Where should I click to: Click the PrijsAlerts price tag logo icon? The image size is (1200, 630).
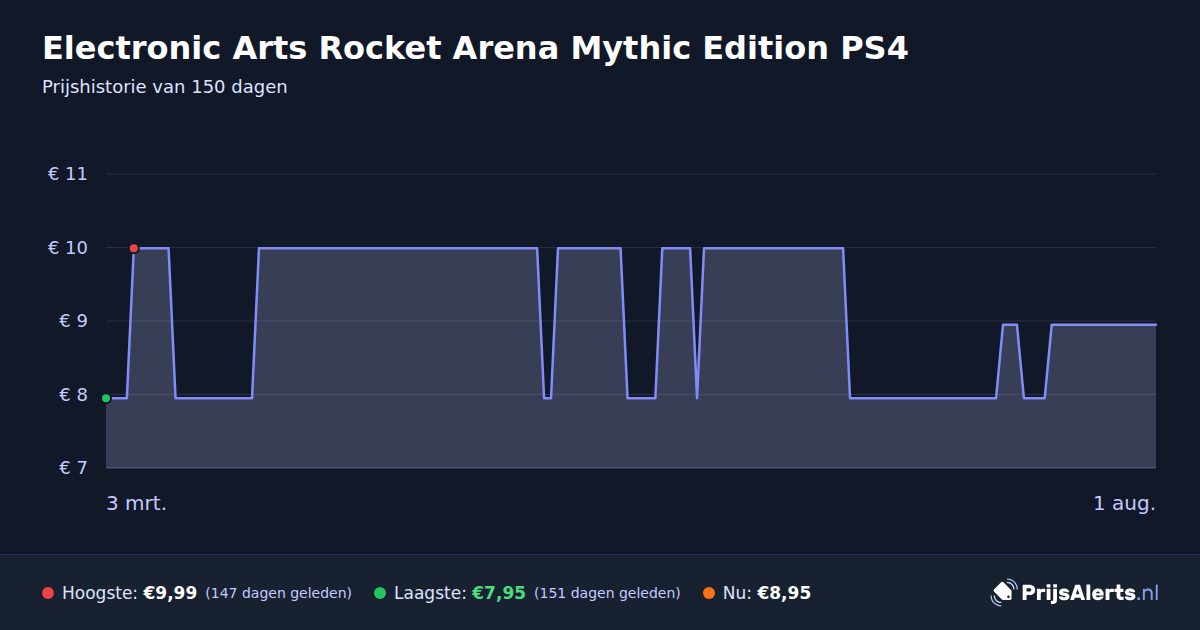[1003, 593]
